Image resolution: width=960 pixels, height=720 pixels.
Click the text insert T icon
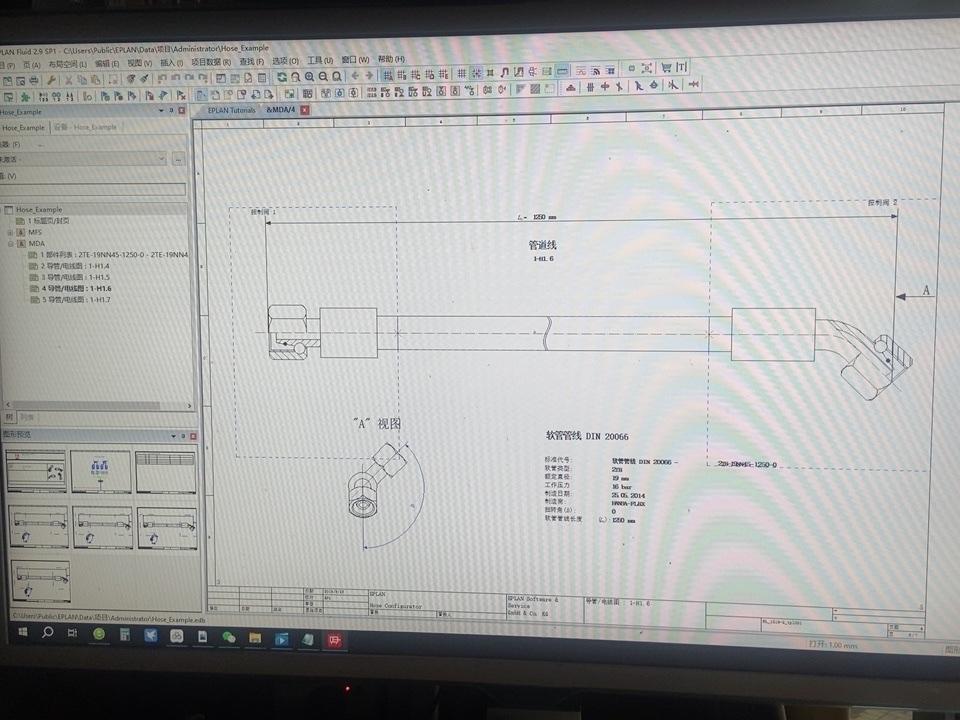[x=682, y=67]
